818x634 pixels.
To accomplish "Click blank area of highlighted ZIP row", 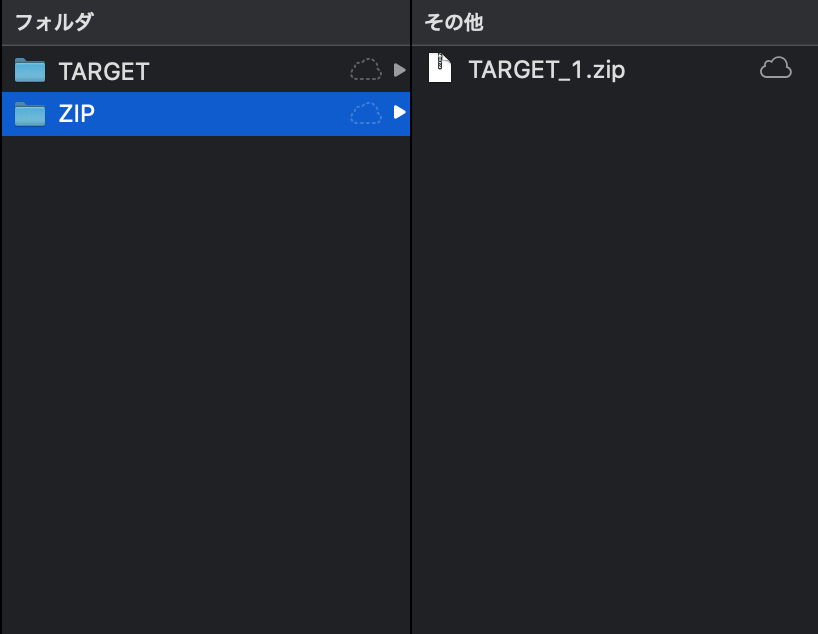I will click(x=222, y=114).
